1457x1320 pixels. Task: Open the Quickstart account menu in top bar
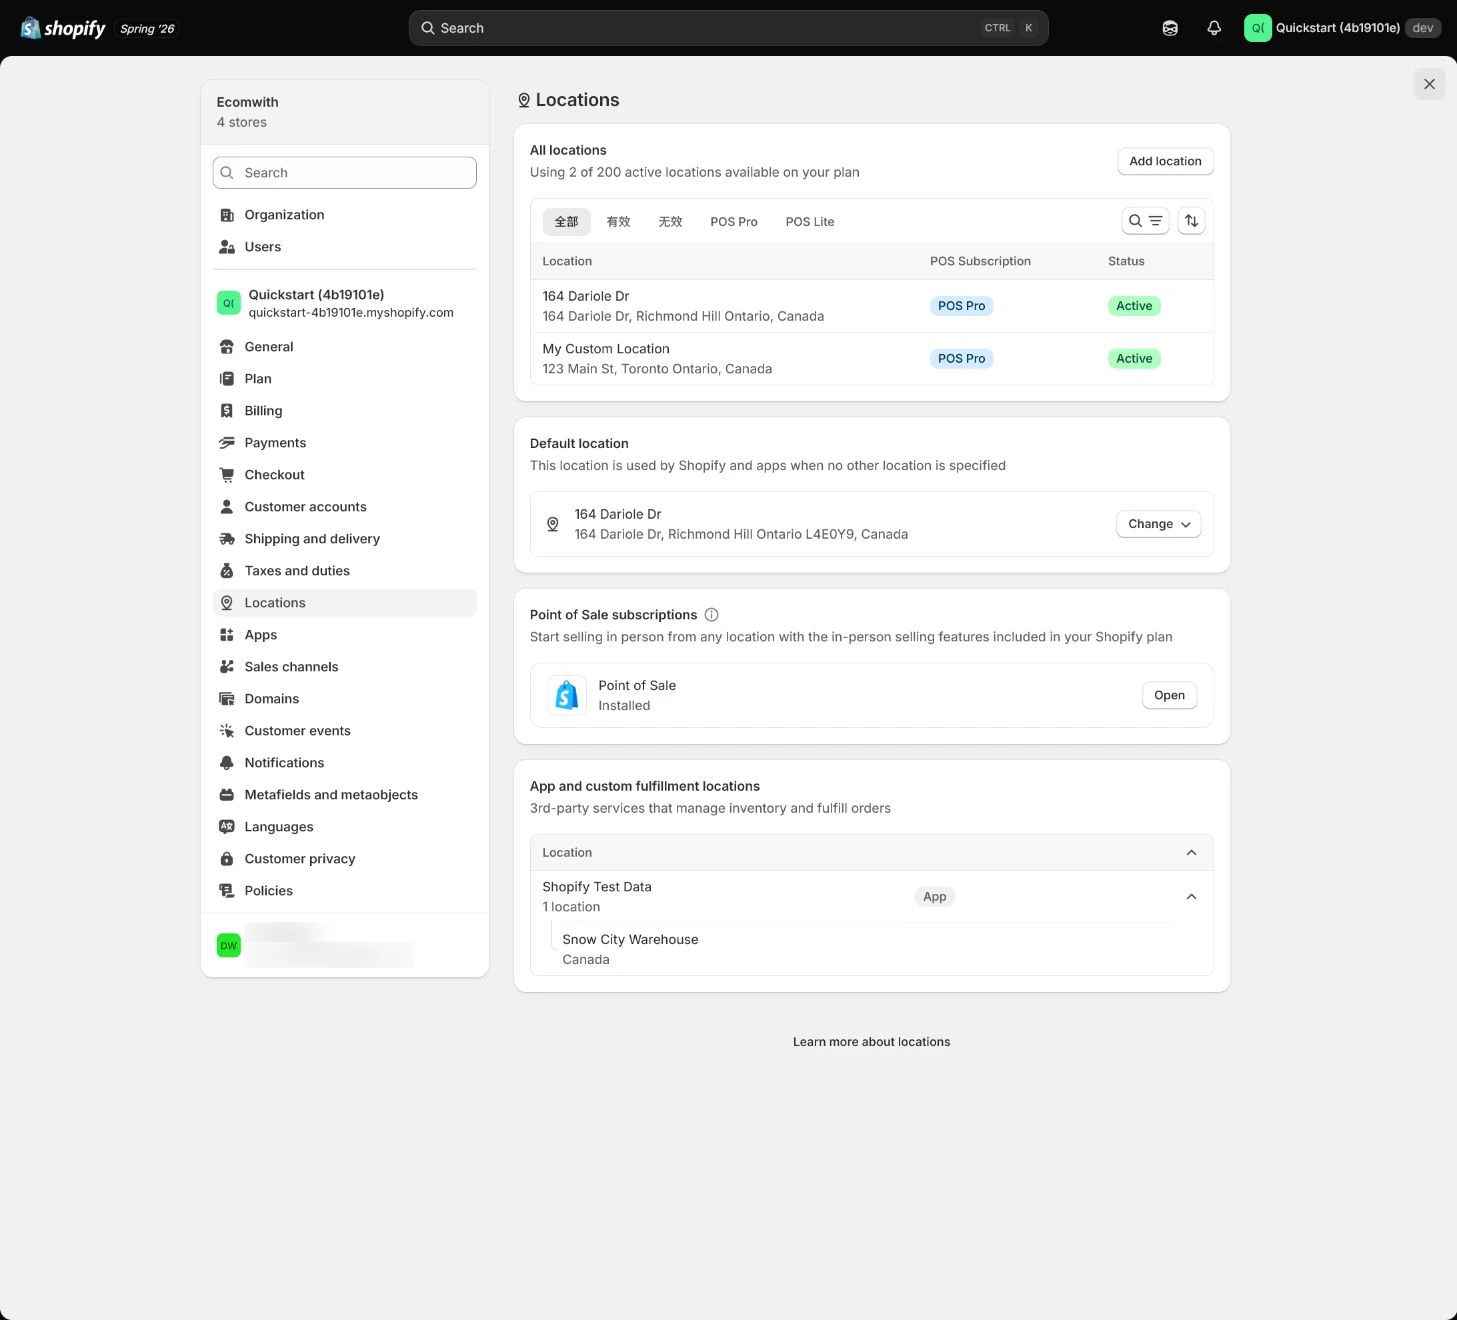[x=1342, y=28]
